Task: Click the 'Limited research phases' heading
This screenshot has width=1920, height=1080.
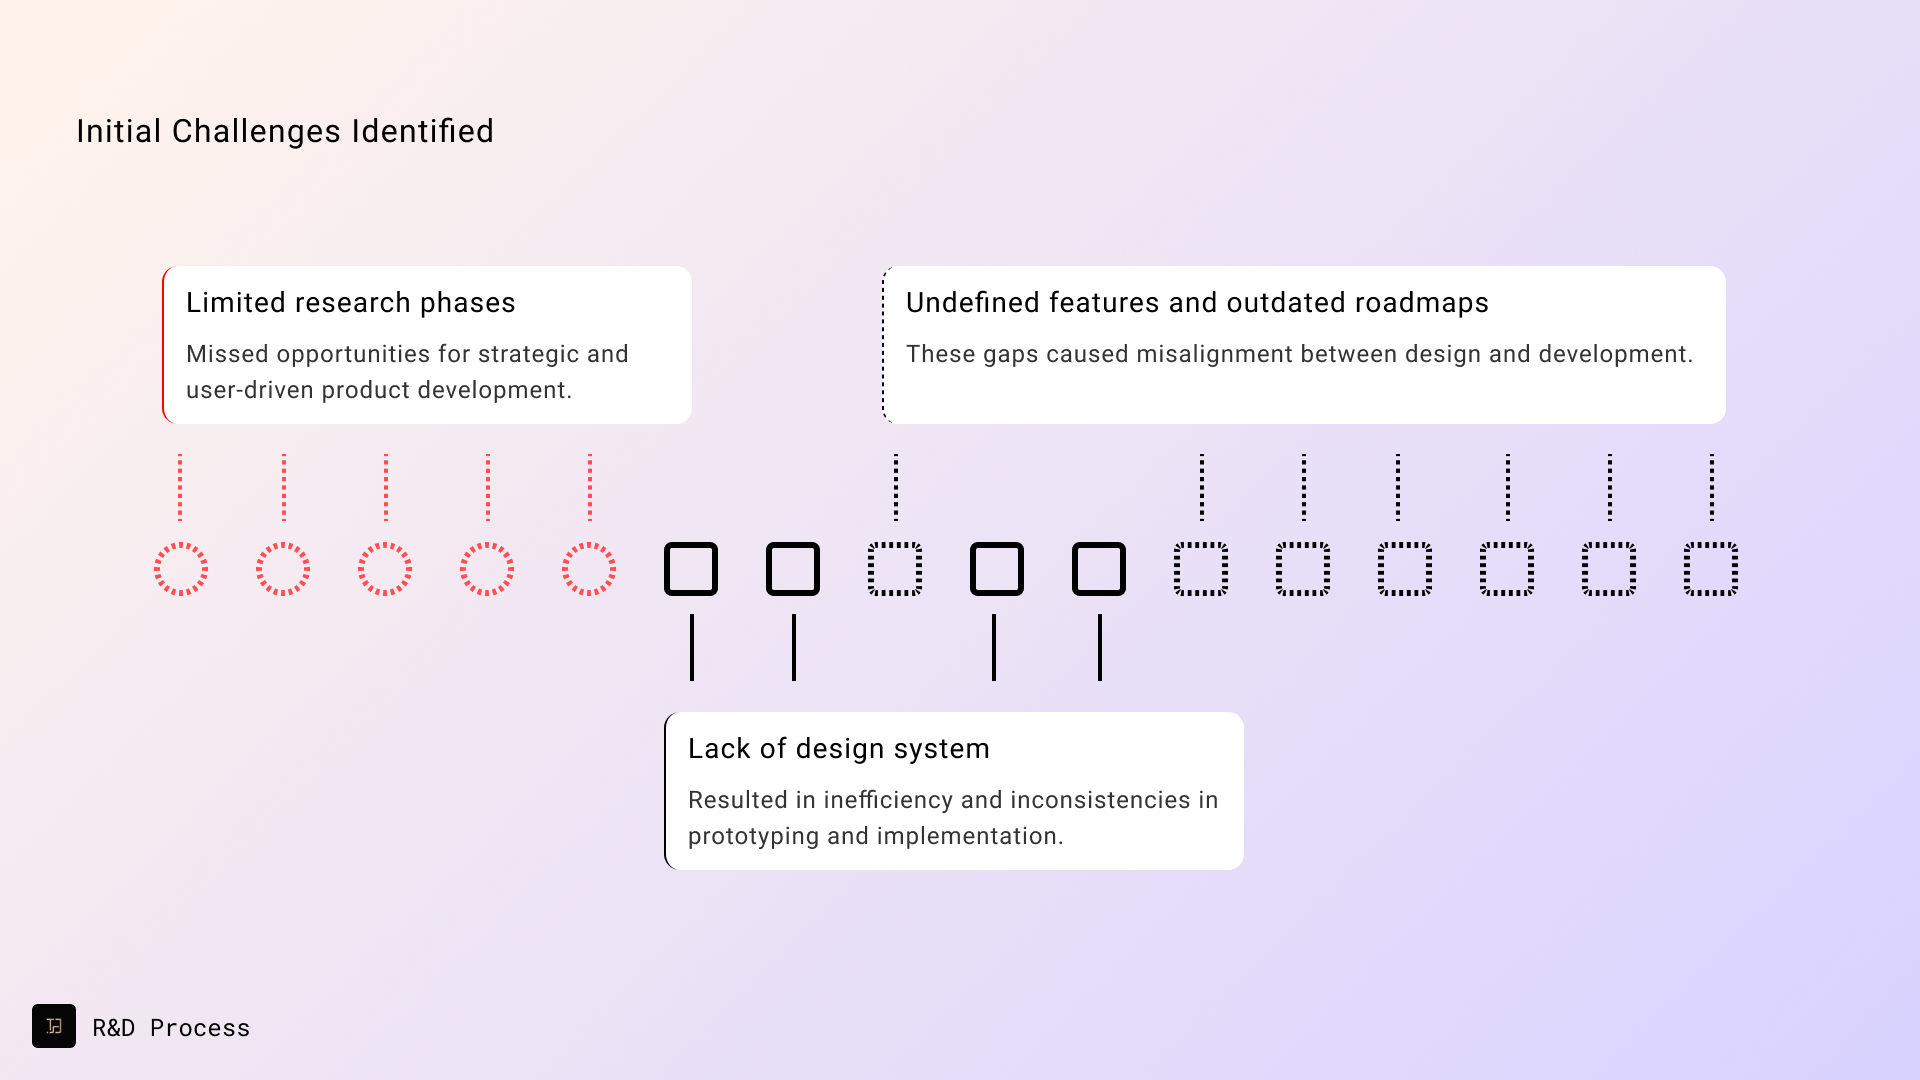Action: pos(351,302)
